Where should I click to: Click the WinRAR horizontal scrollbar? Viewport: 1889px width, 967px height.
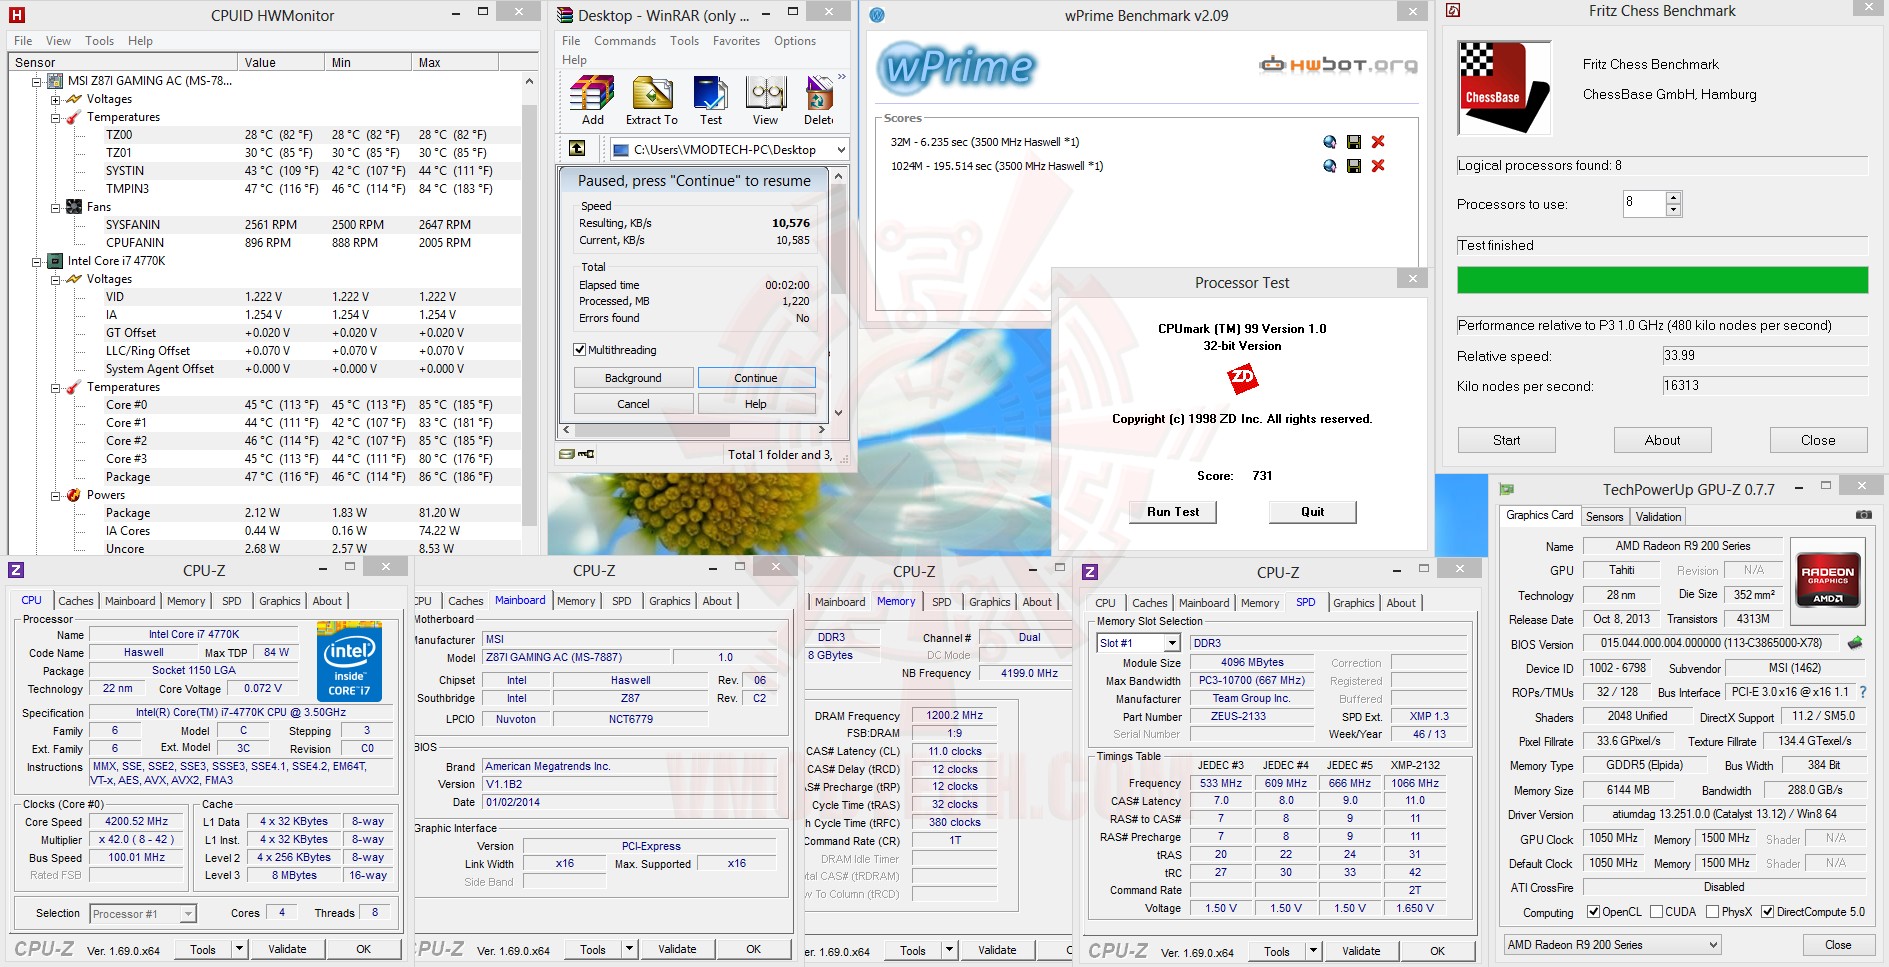(695, 430)
